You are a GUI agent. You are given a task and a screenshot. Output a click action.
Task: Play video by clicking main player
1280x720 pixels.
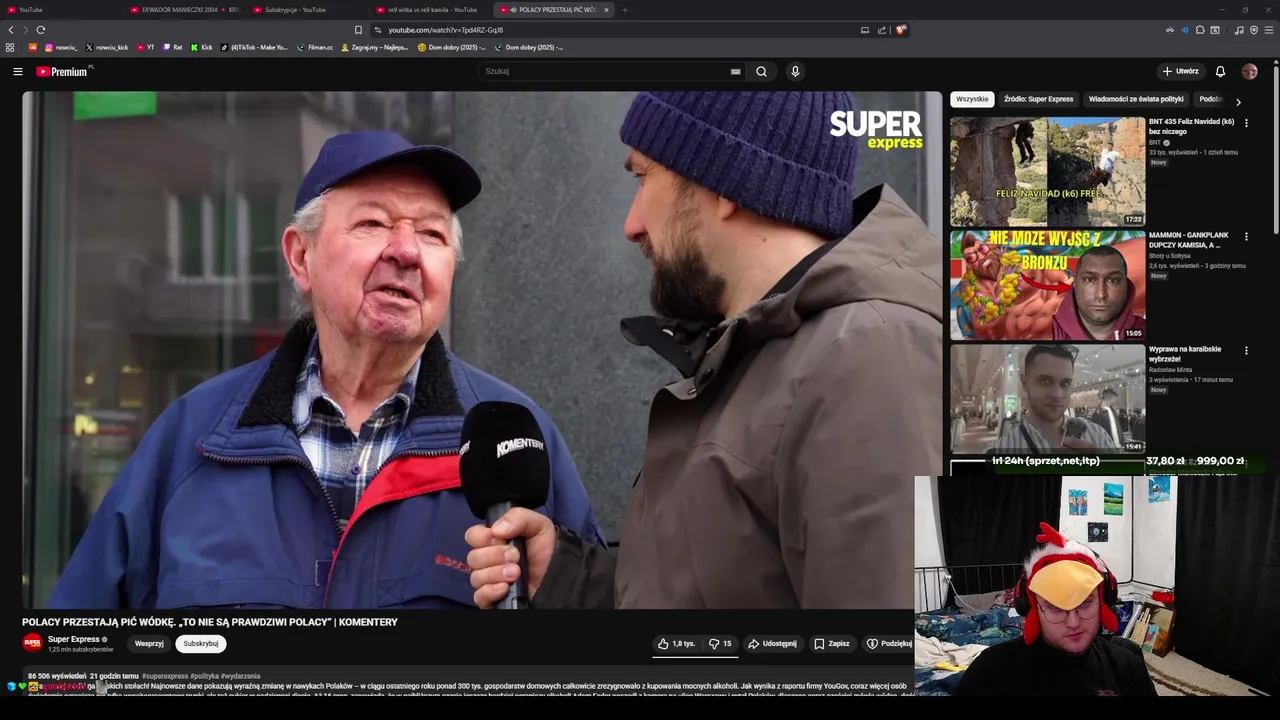tap(482, 350)
